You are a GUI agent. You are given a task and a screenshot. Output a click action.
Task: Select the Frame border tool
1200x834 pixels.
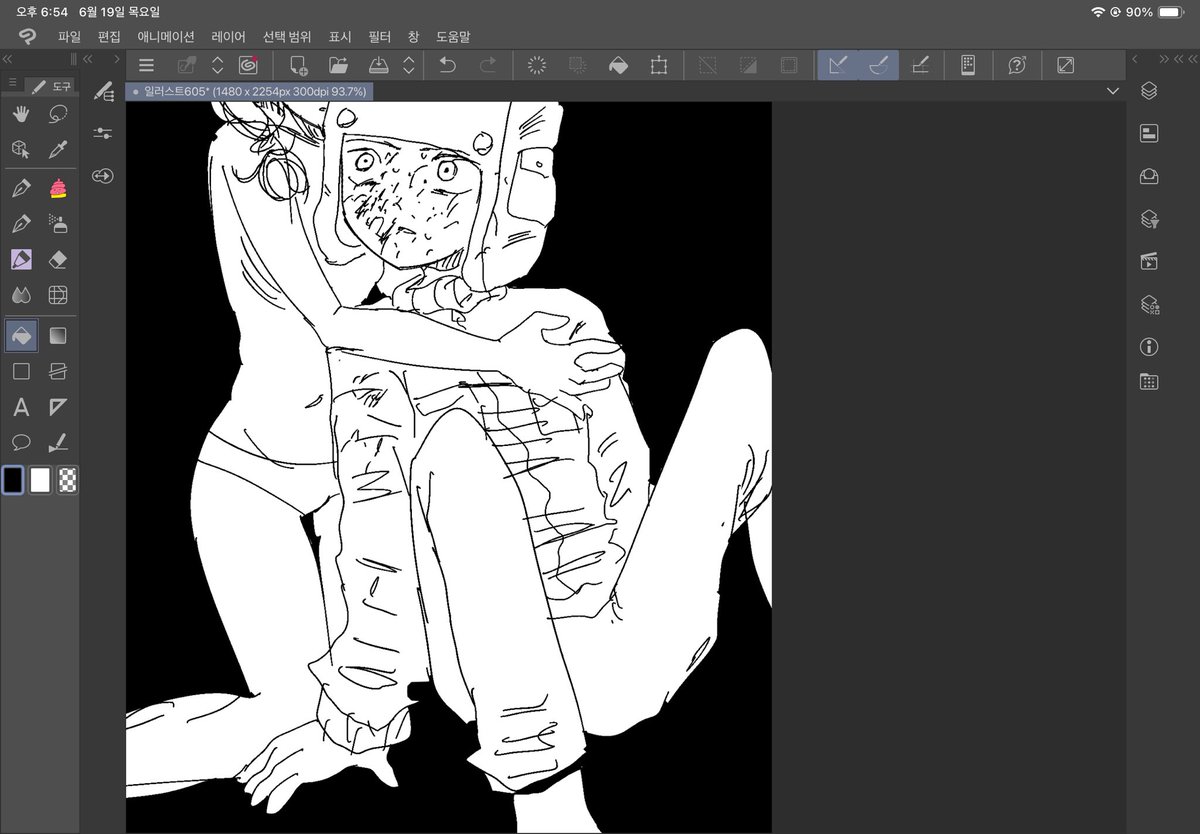pyautogui.click(x=58, y=371)
